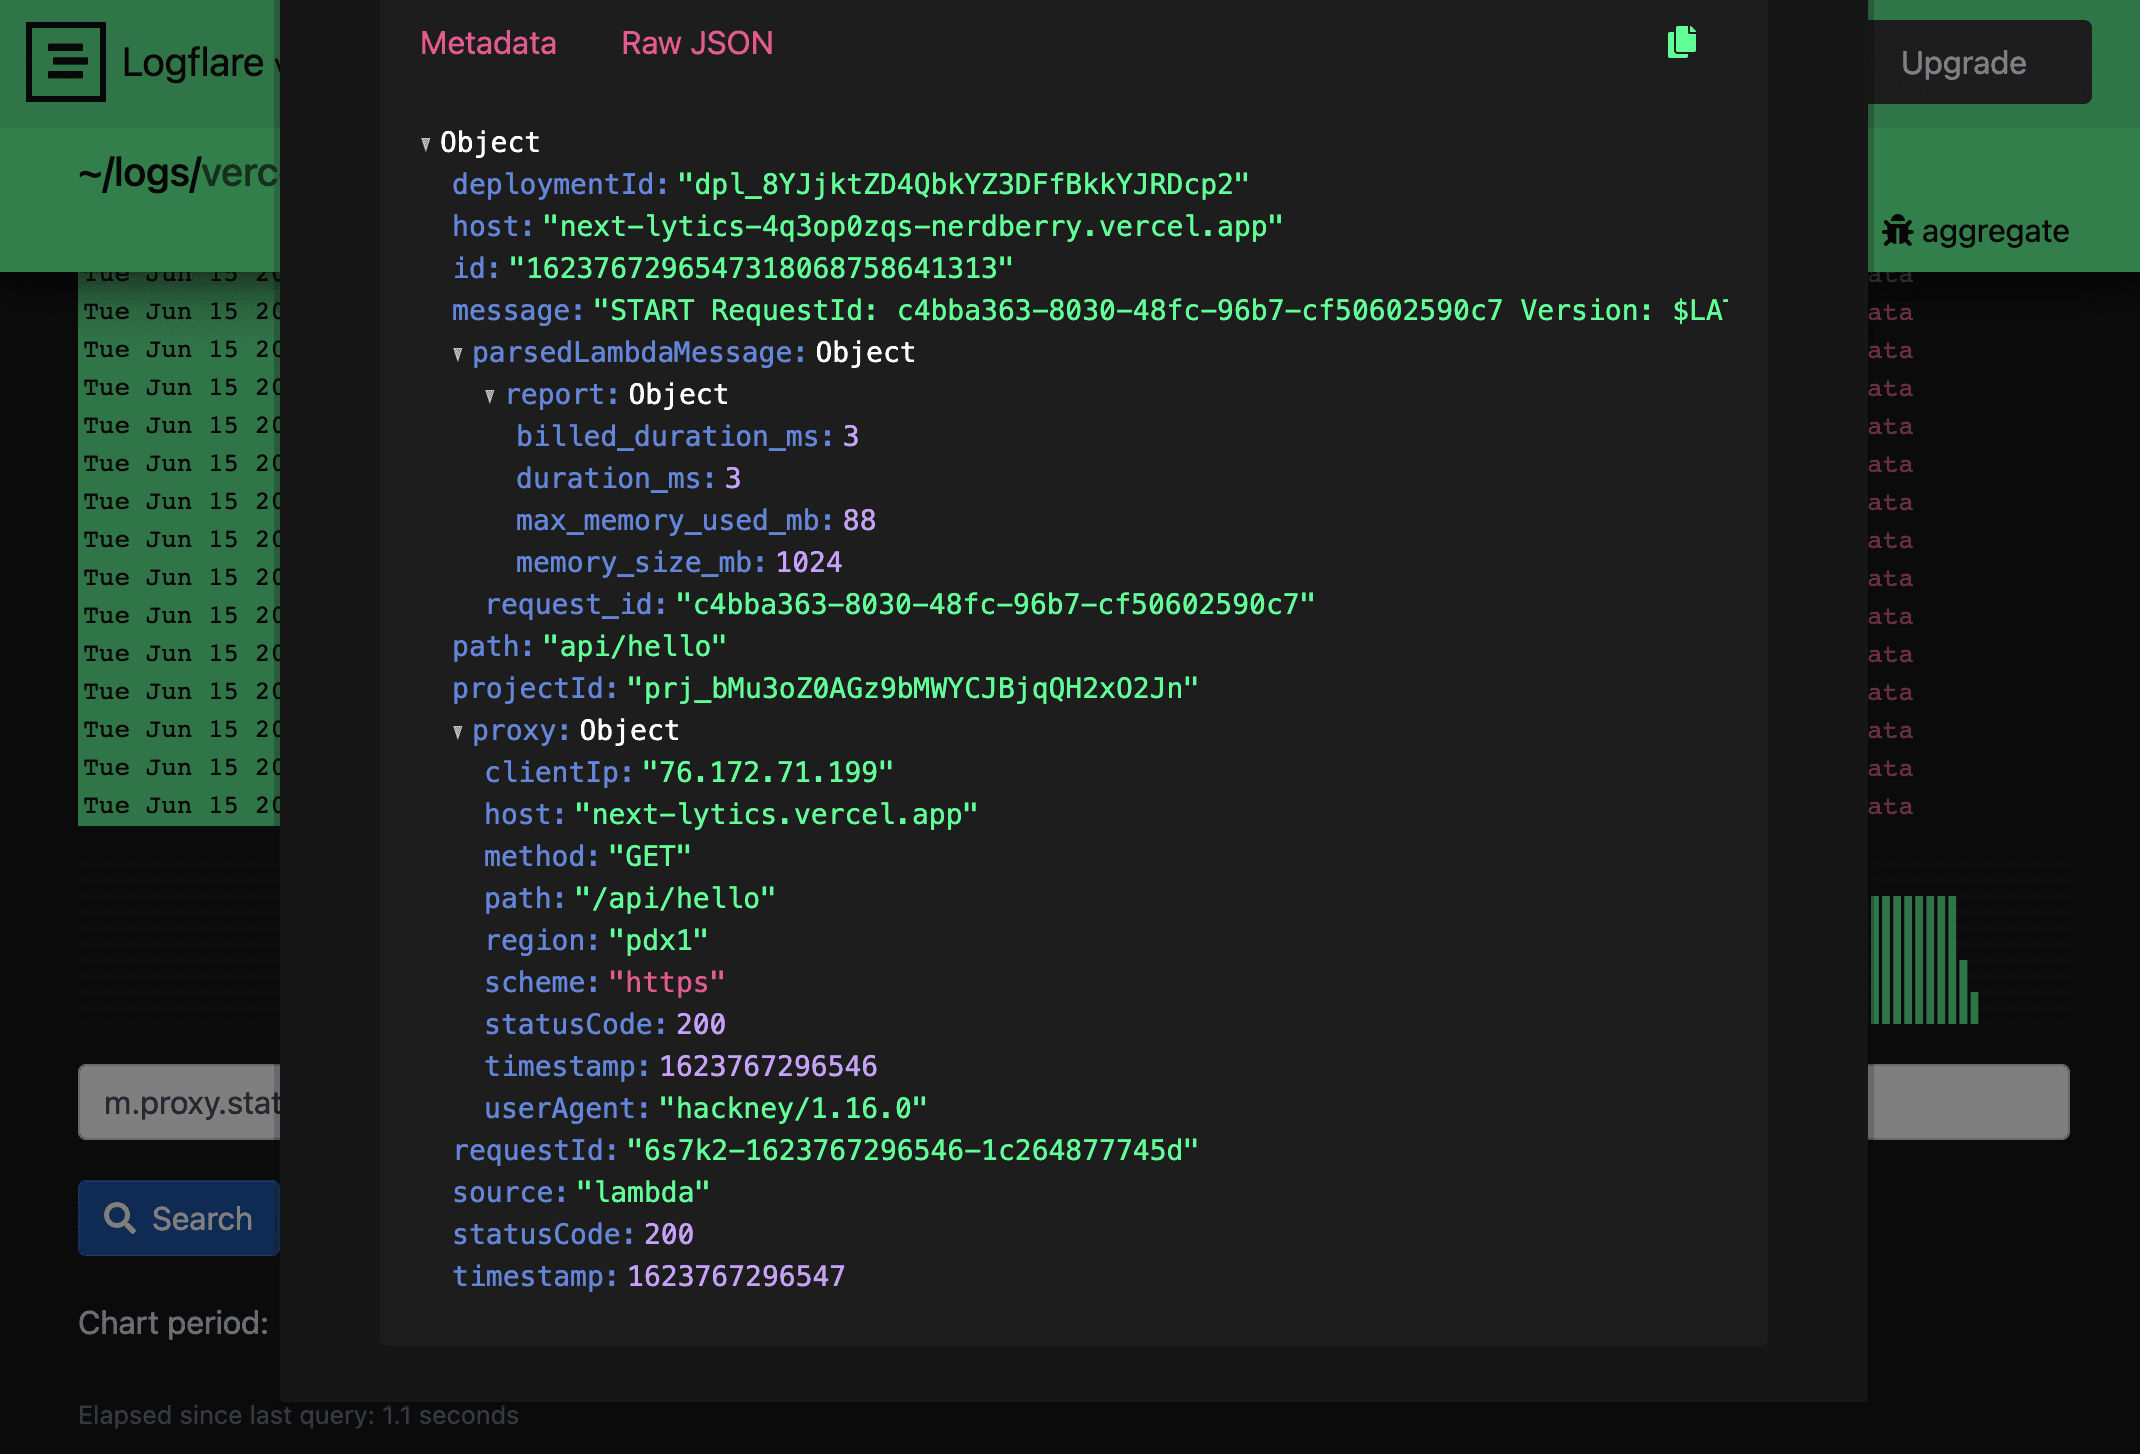Collapse the proxy object node
The image size is (2140, 1454).
click(x=458, y=732)
